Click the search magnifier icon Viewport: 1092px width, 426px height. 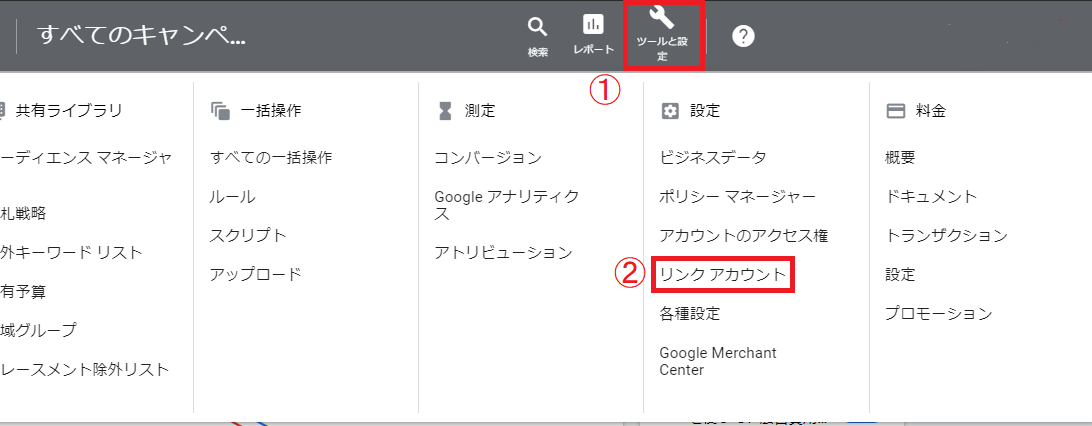pyautogui.click(x=537, y=27)
